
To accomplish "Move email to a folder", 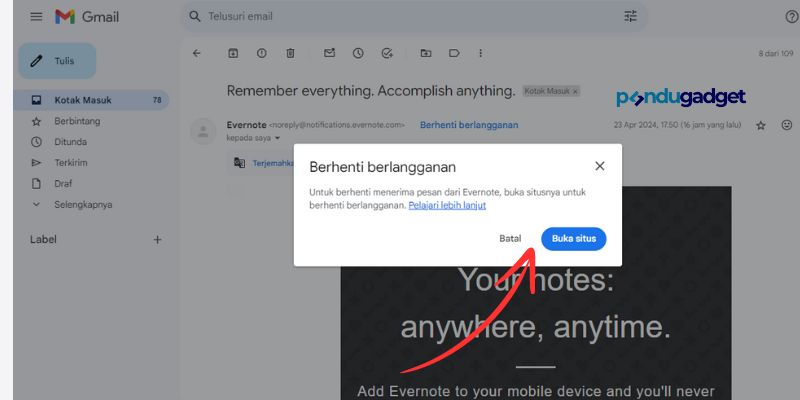I will (426, 53).
